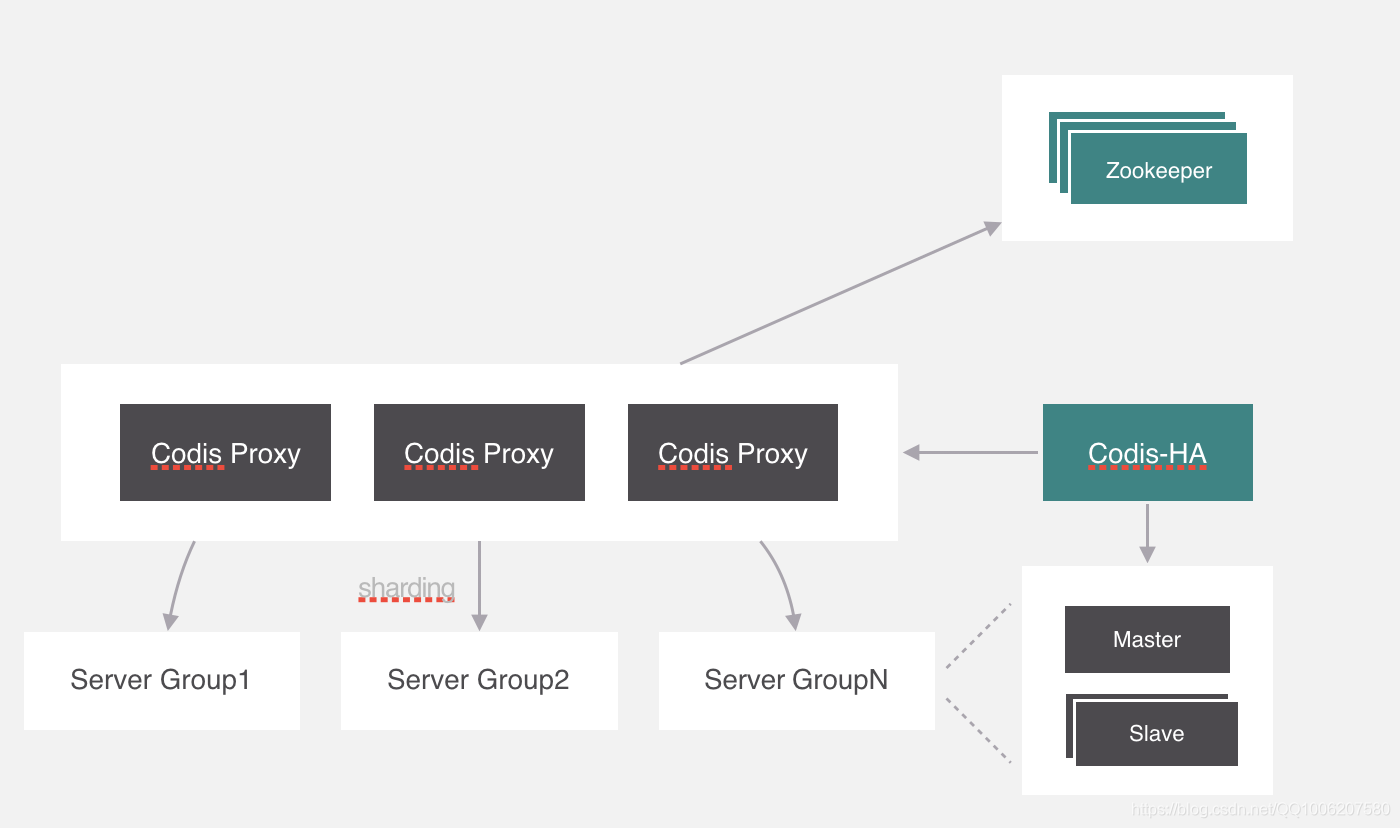Click the Master node
Screen dimensions: 1400x828
point(1147,639)
